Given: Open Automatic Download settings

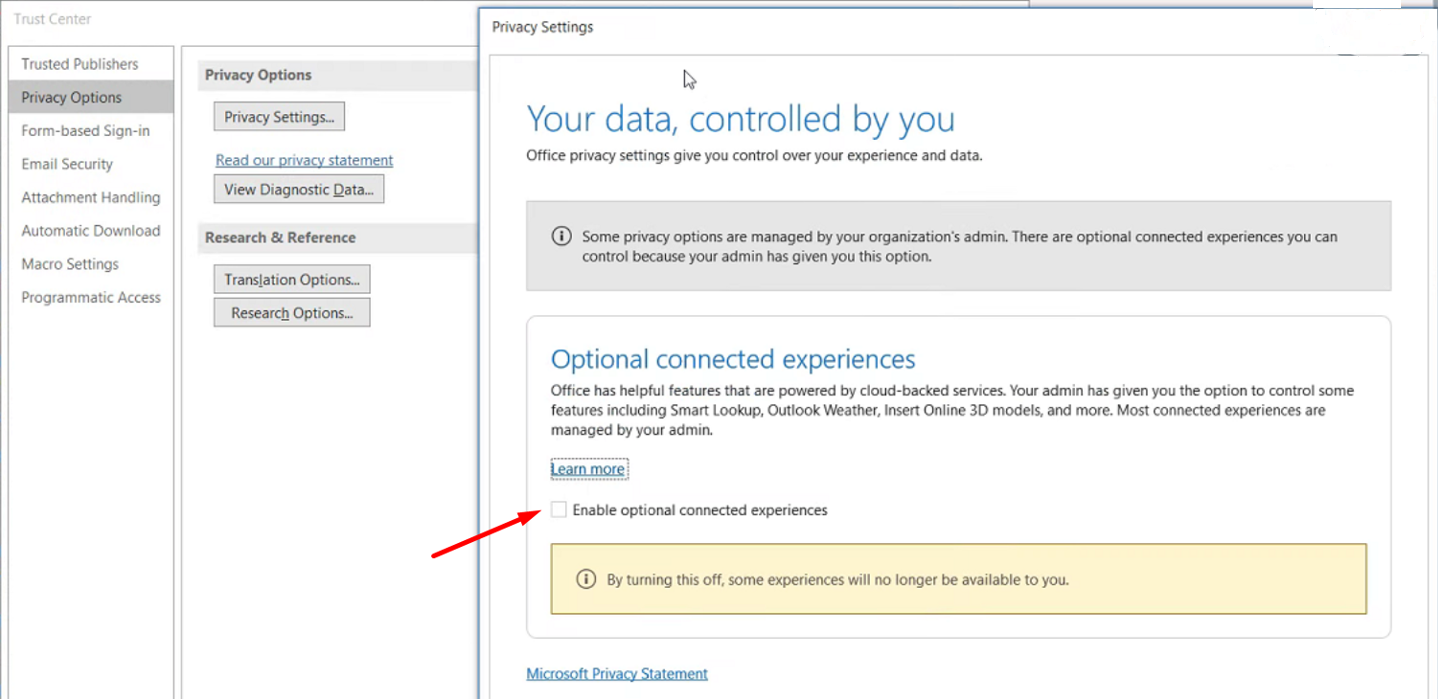Looking at the screenshot, I should pyautogui.click(x=91, y=230).
